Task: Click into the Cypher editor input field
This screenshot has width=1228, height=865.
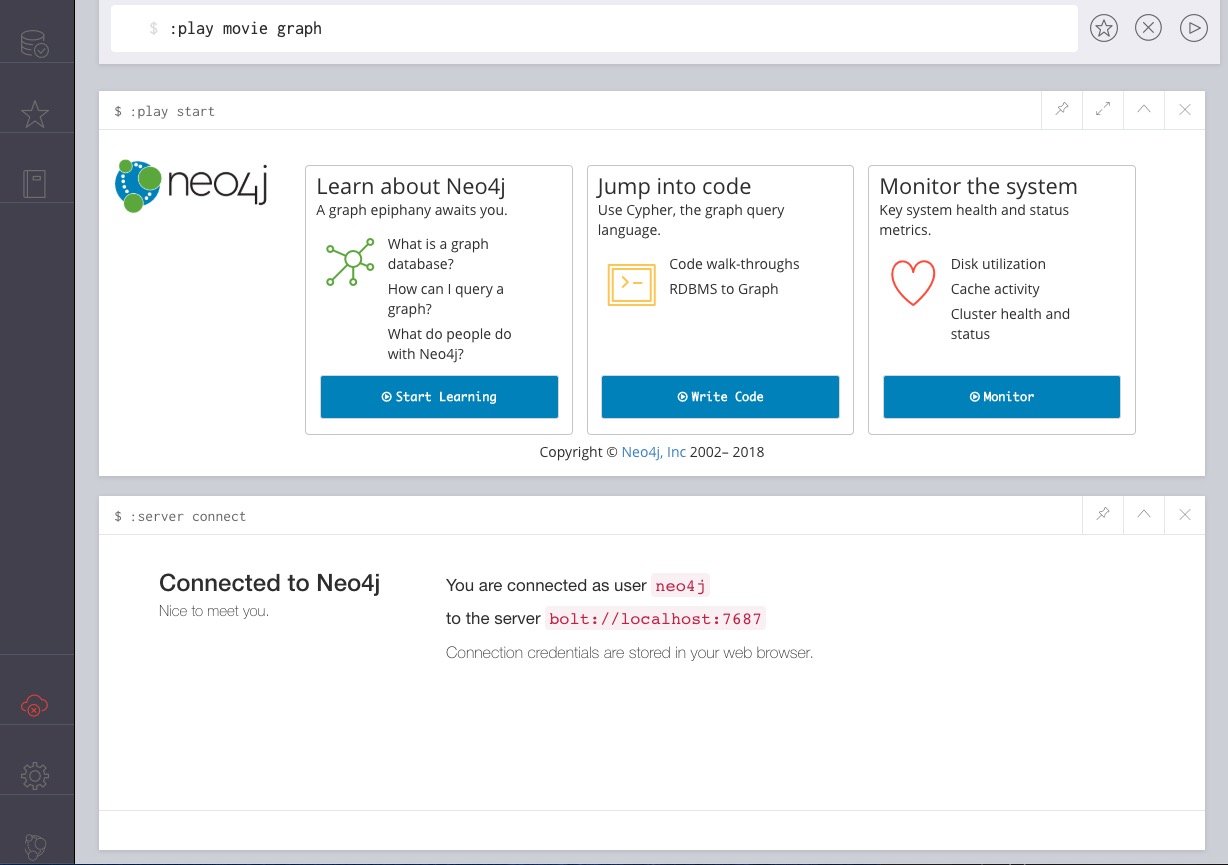Action: click(594, 28)
